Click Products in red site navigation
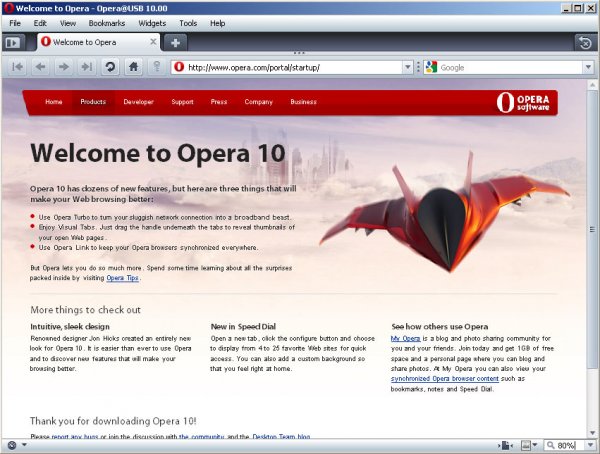 [x=93, y=102]
